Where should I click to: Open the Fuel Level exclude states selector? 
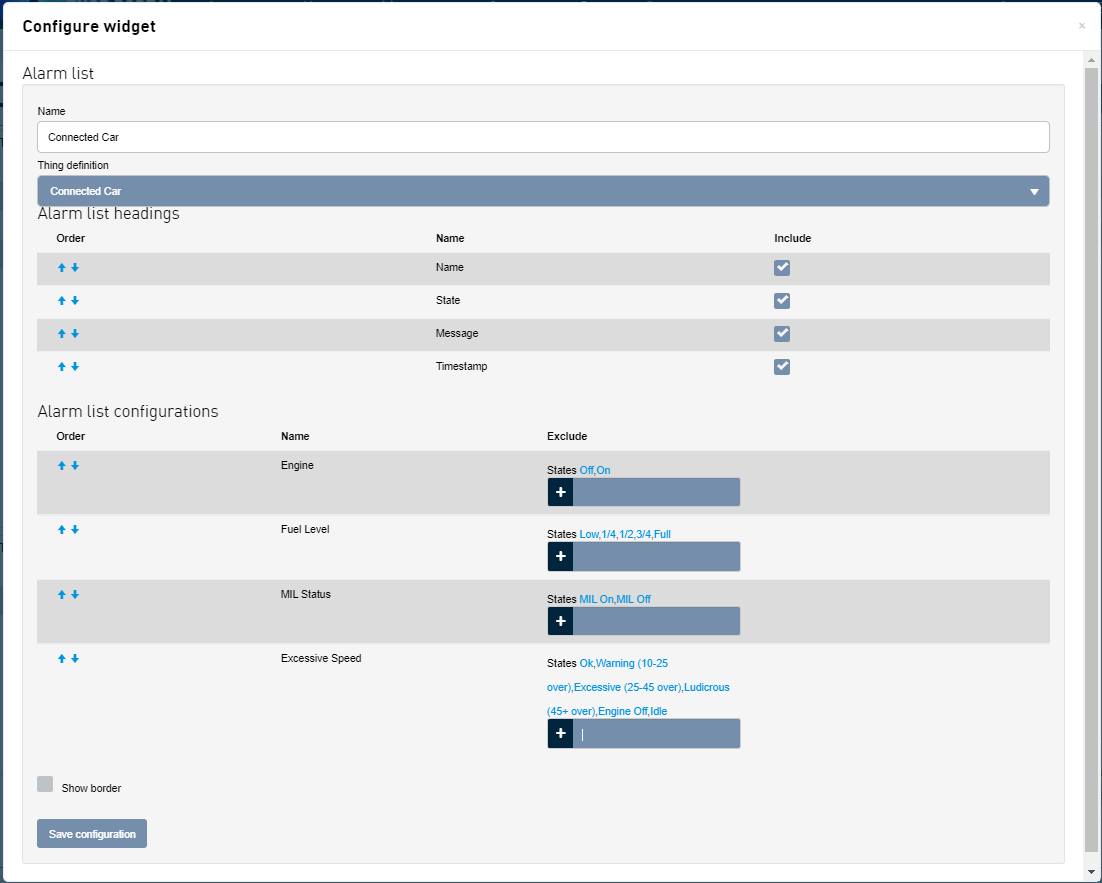click(656, 557)
